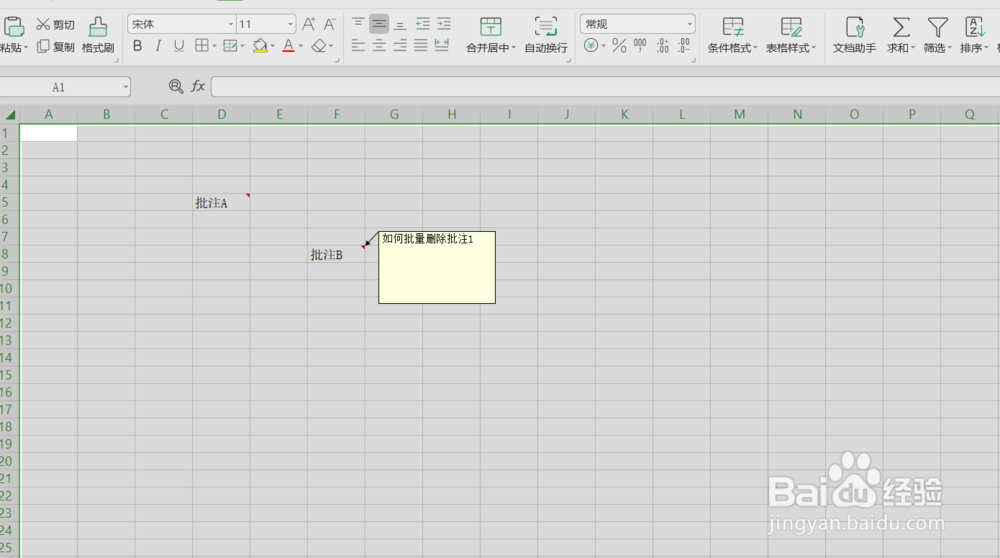Open fill color dropdown arrow
The width and height of the screenshot is (1000, 558).
click(x=273, y=46)
